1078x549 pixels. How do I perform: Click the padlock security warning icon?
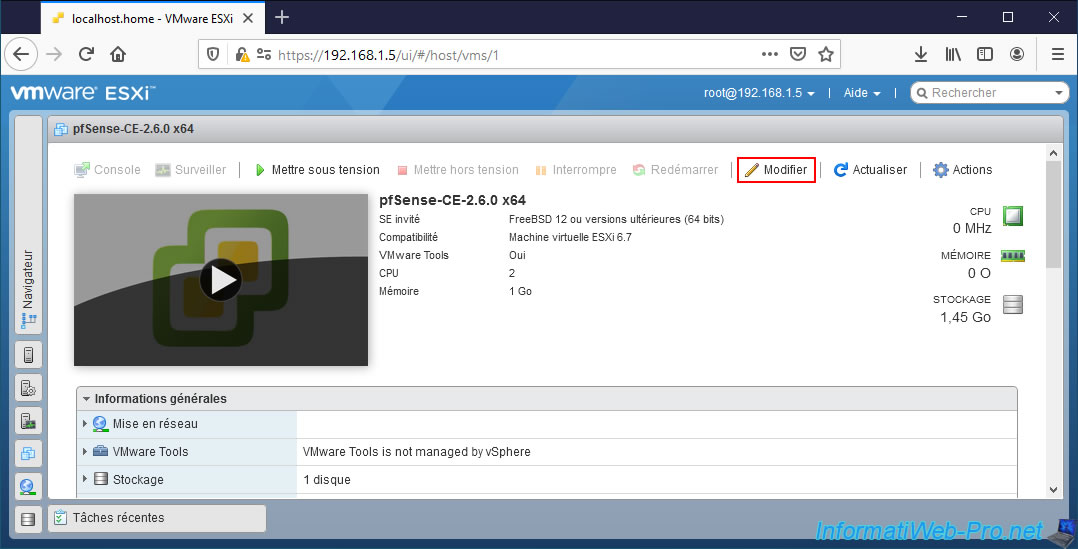point(241,54)
